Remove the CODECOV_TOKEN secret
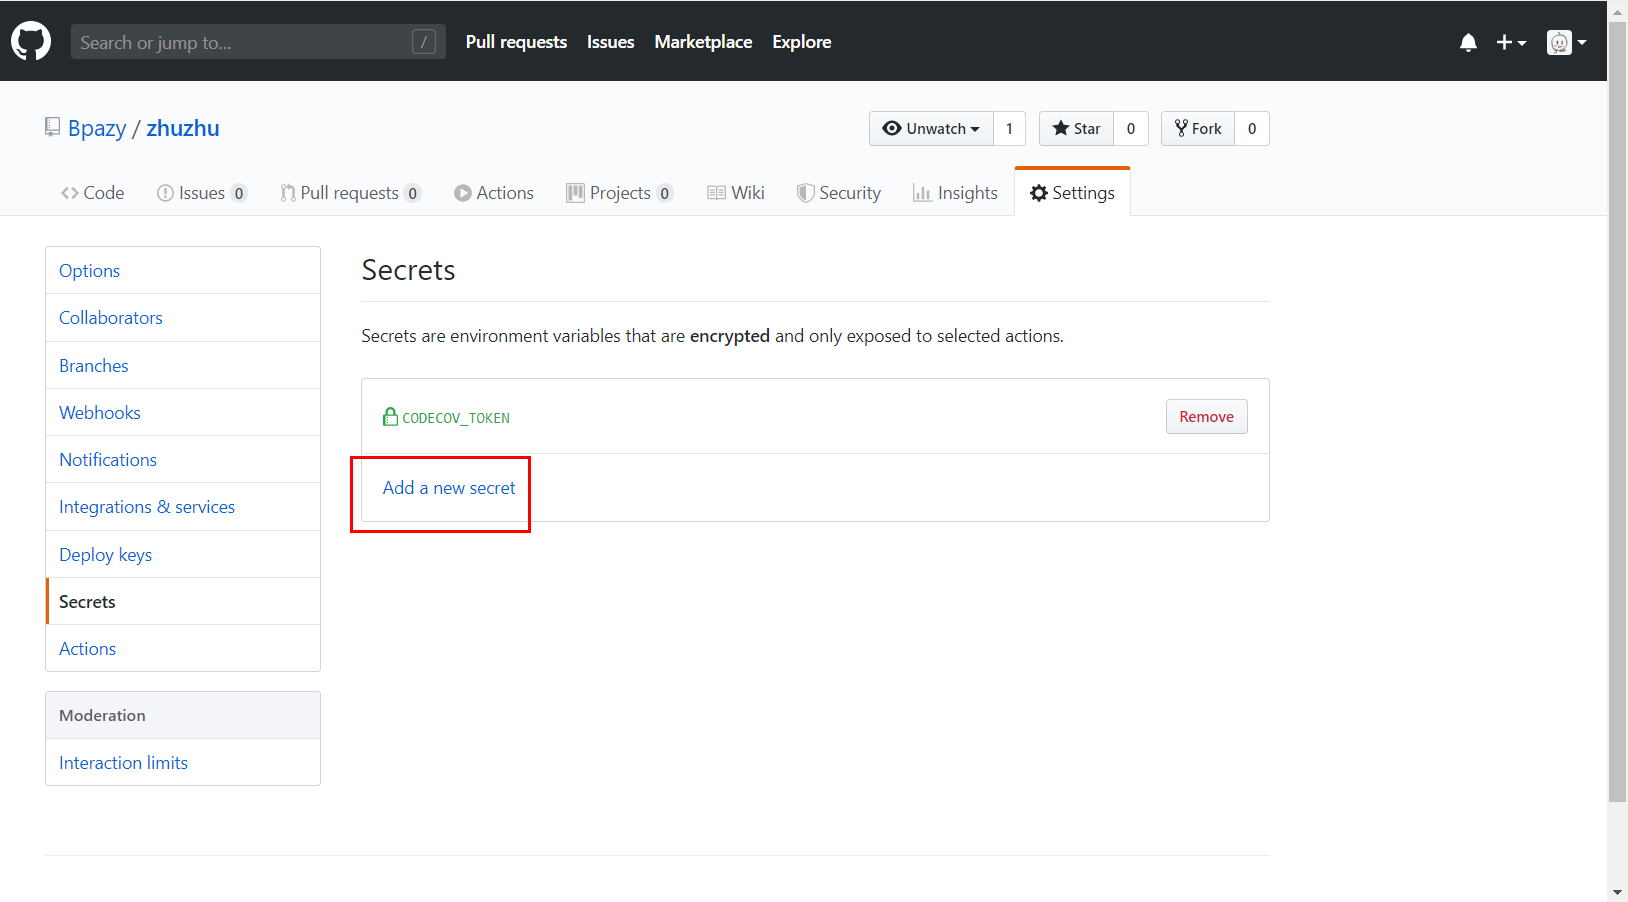 (x=1206, y=416)
